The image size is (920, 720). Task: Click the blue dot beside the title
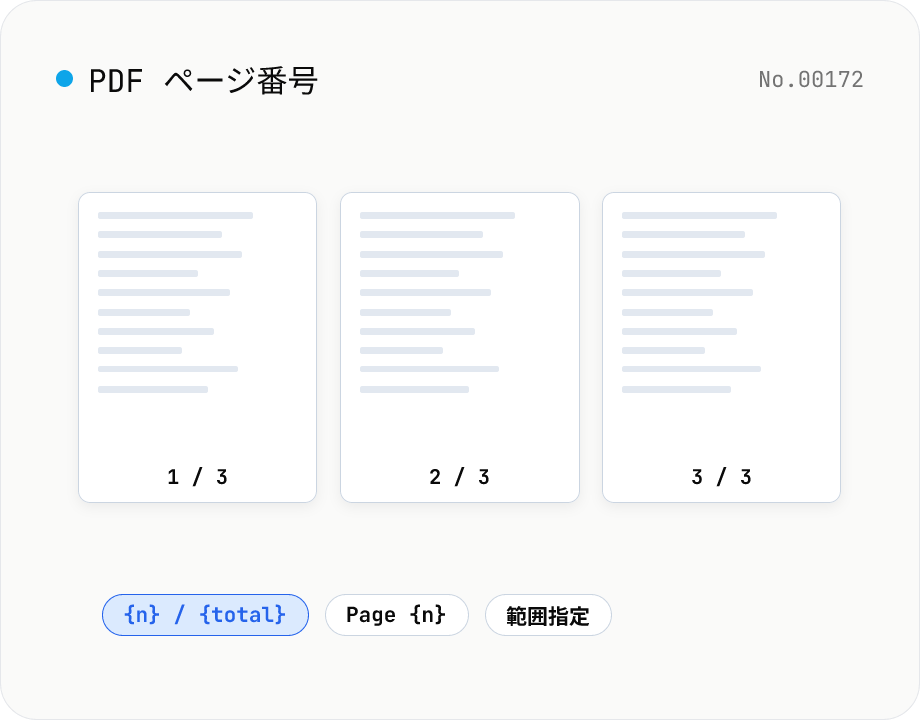(x=65, y=79)
